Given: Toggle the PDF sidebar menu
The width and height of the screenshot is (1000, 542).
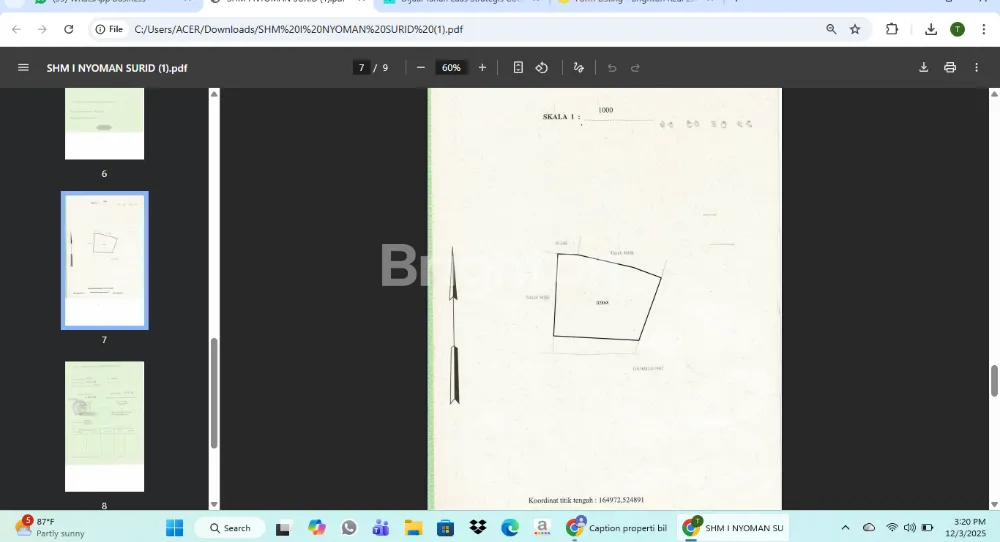Looking at the screenshot, I should [x=23, y=68].
